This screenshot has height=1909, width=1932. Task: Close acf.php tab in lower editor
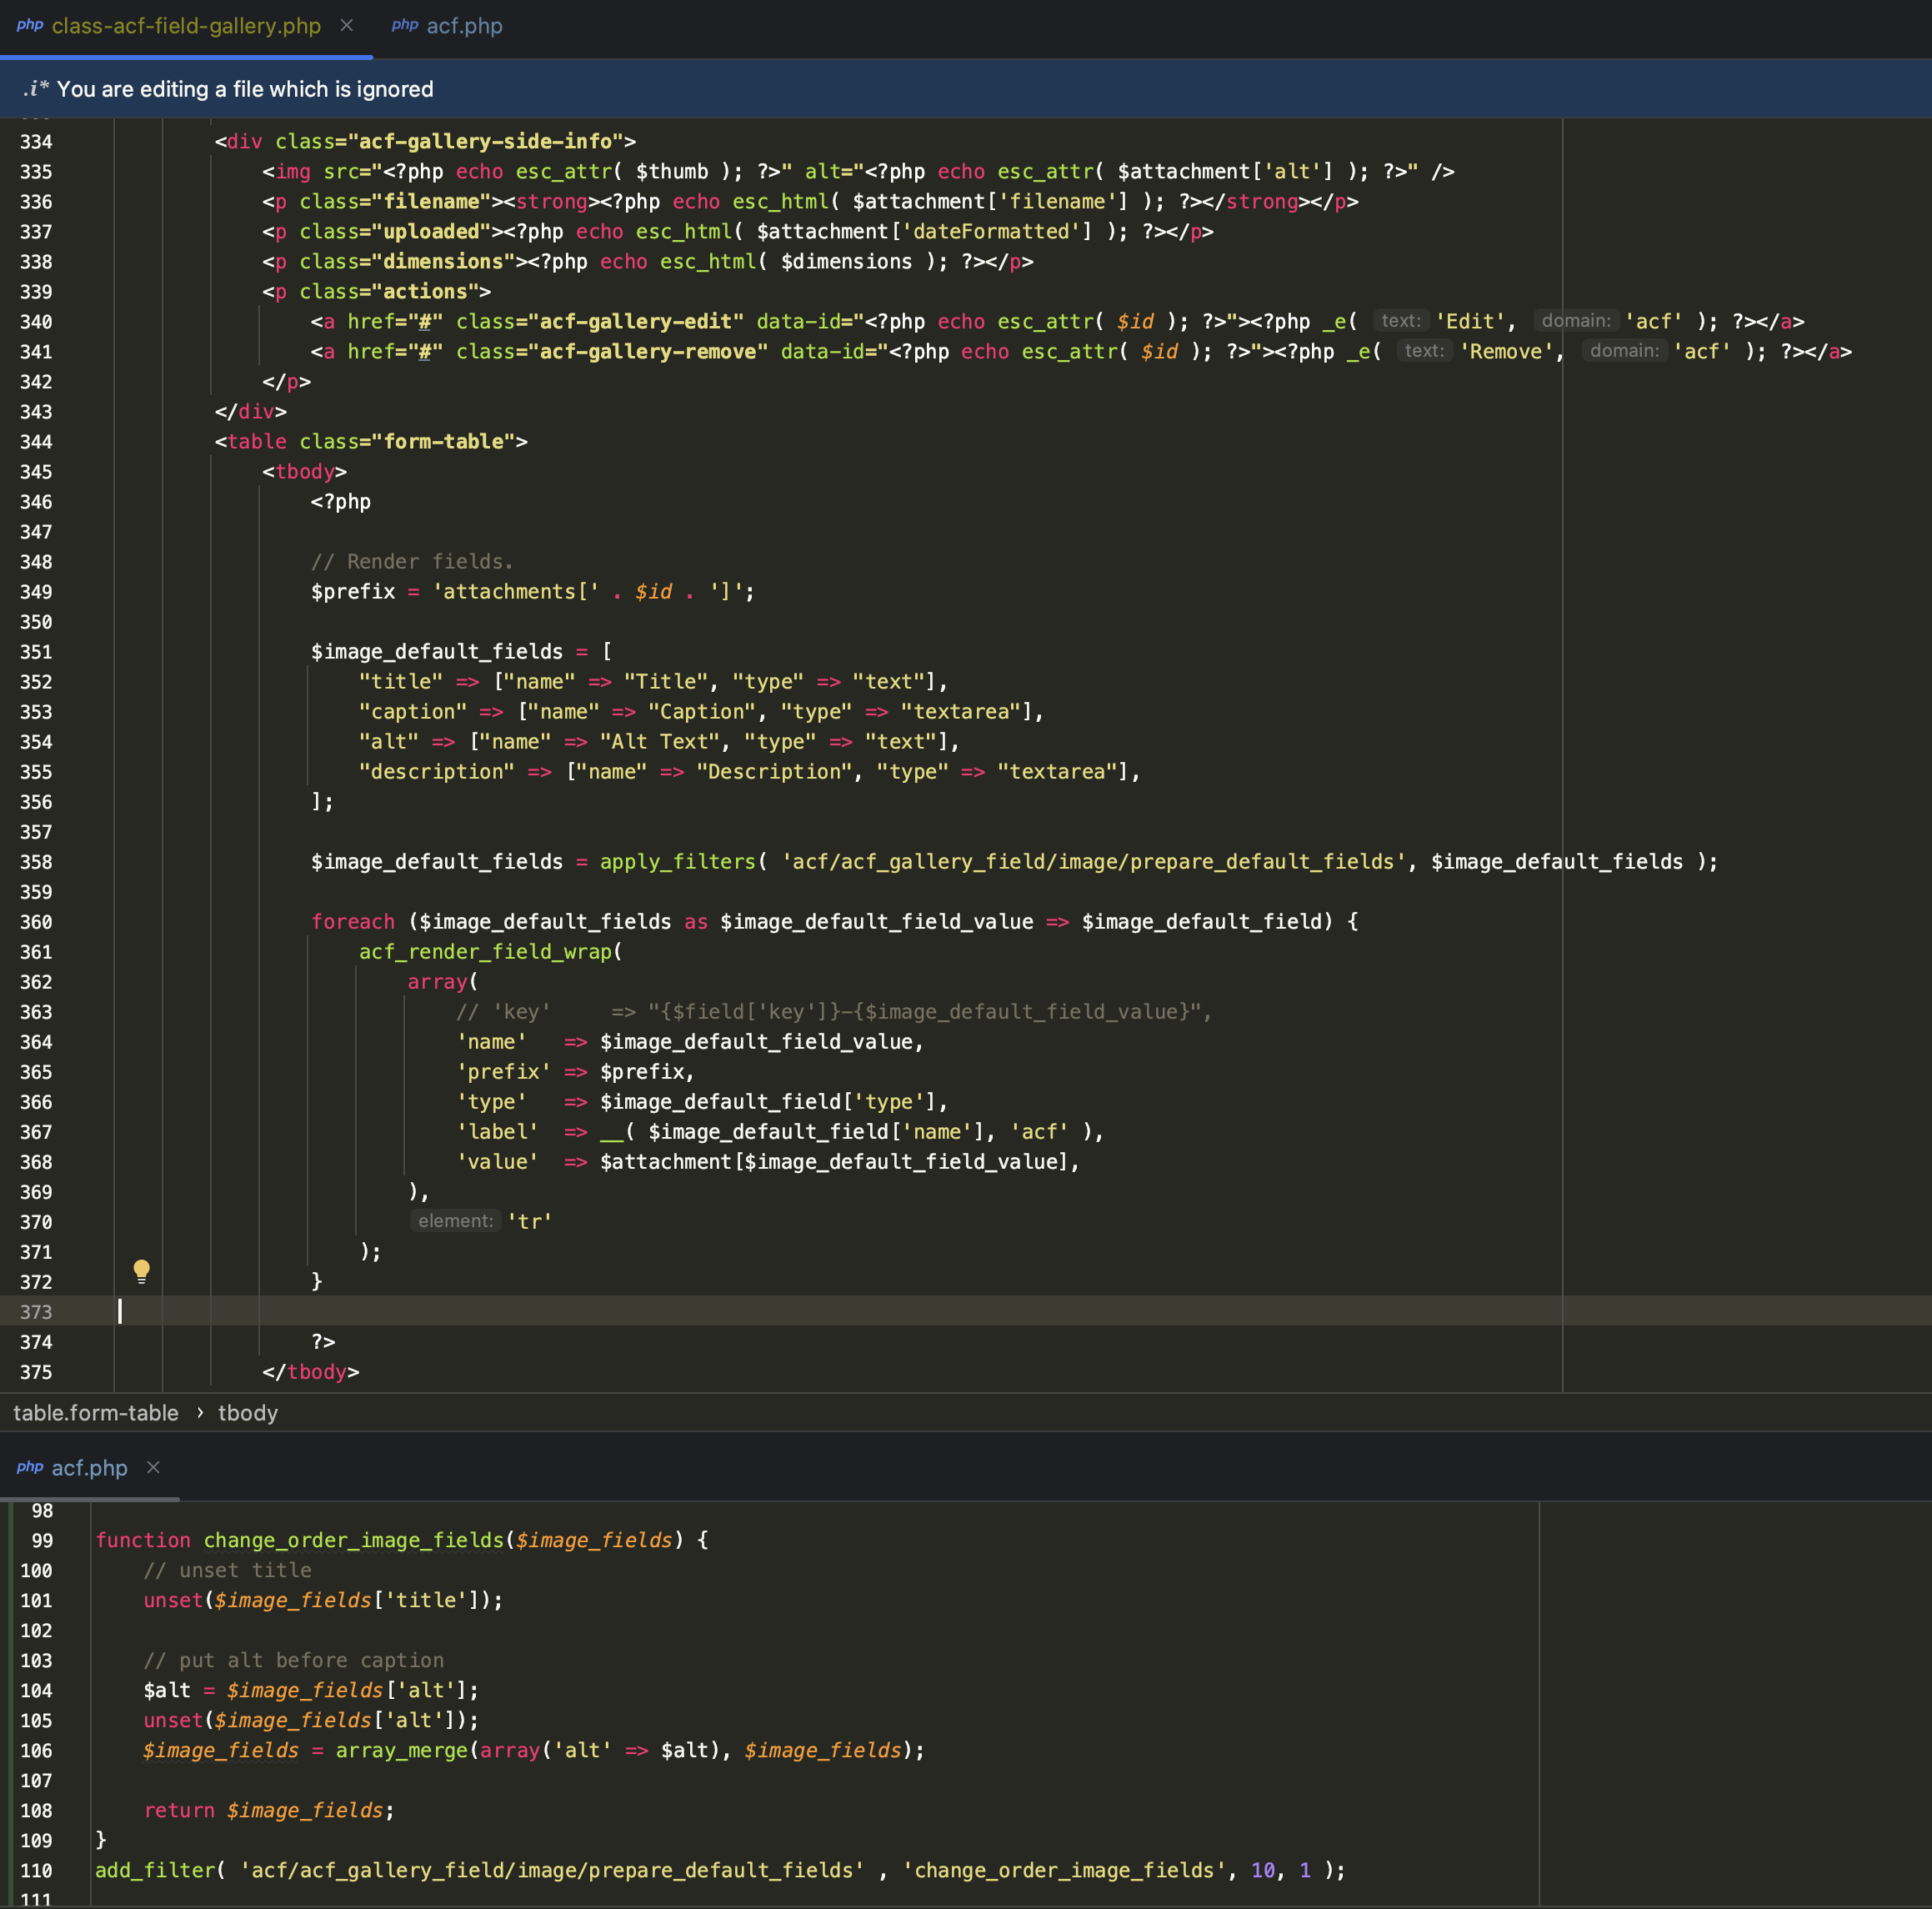pos(153,1467)
